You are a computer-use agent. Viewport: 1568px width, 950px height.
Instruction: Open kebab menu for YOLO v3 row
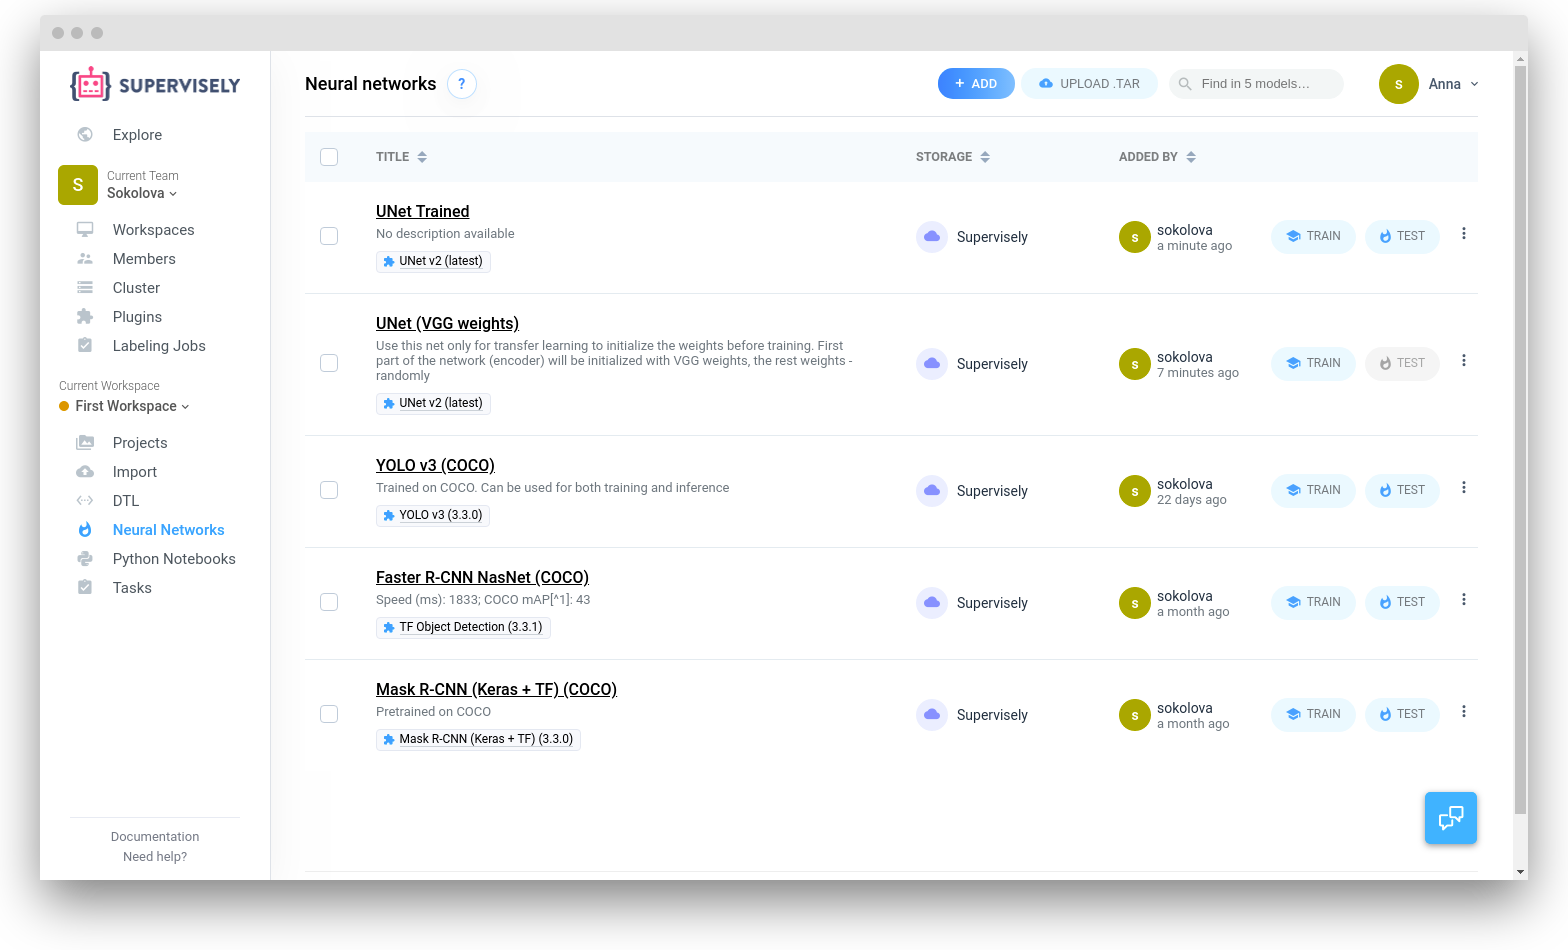point(1464,488)
